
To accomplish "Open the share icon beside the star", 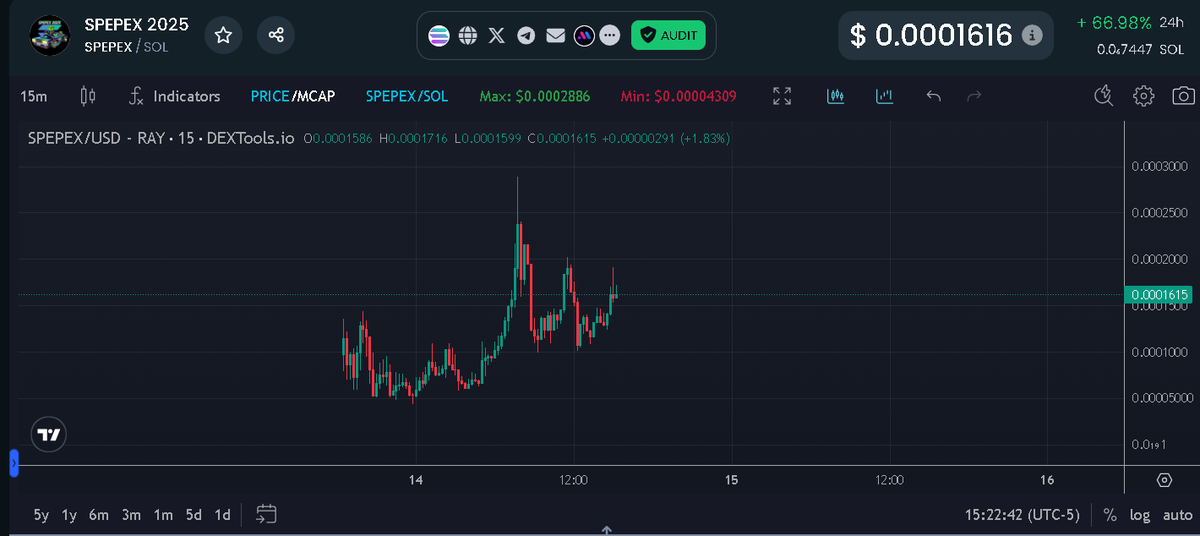I will [x=275, y=35].
